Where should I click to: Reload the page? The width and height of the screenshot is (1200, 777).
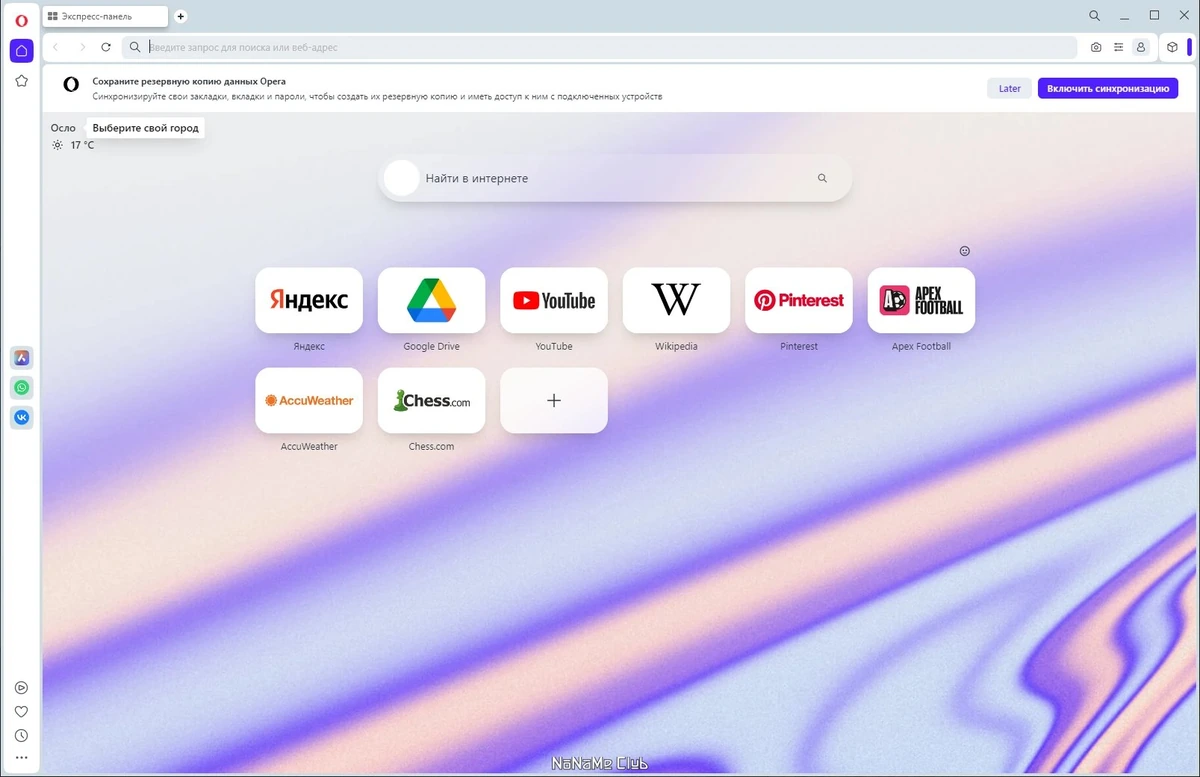tap(106, 47)
